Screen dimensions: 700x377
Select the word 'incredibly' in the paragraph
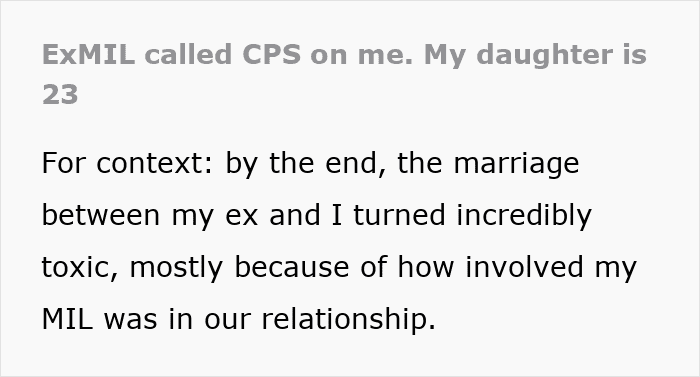(524, 216)
